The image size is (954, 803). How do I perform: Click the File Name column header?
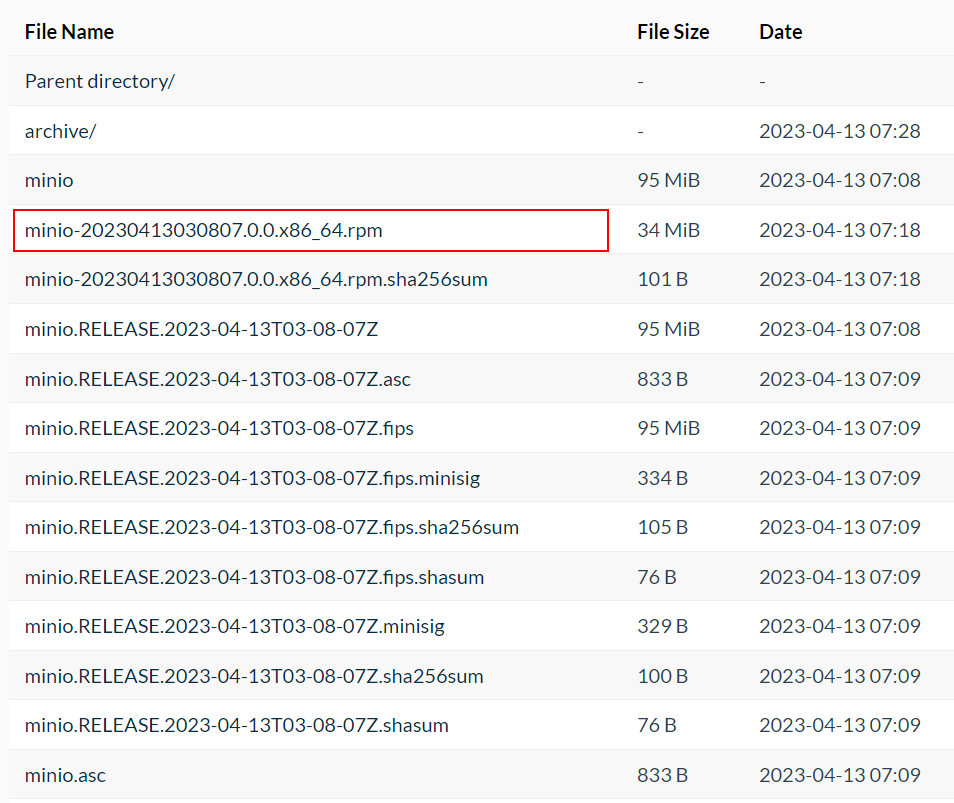pos(69,32)
